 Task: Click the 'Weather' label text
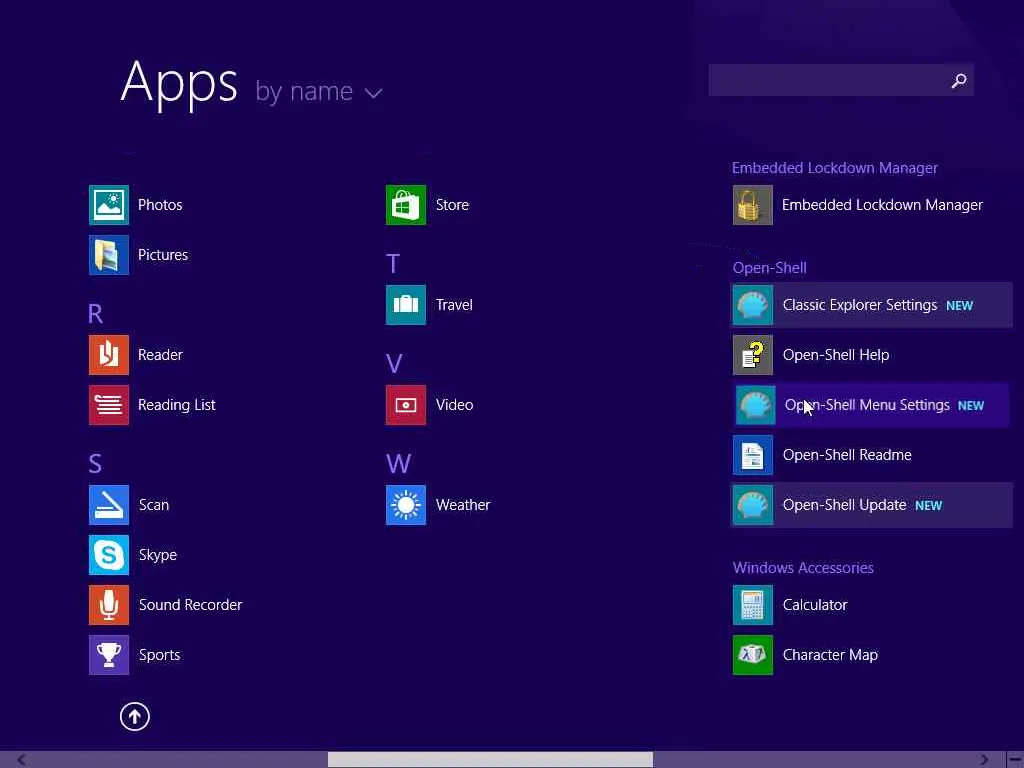[x=463, y=505]
